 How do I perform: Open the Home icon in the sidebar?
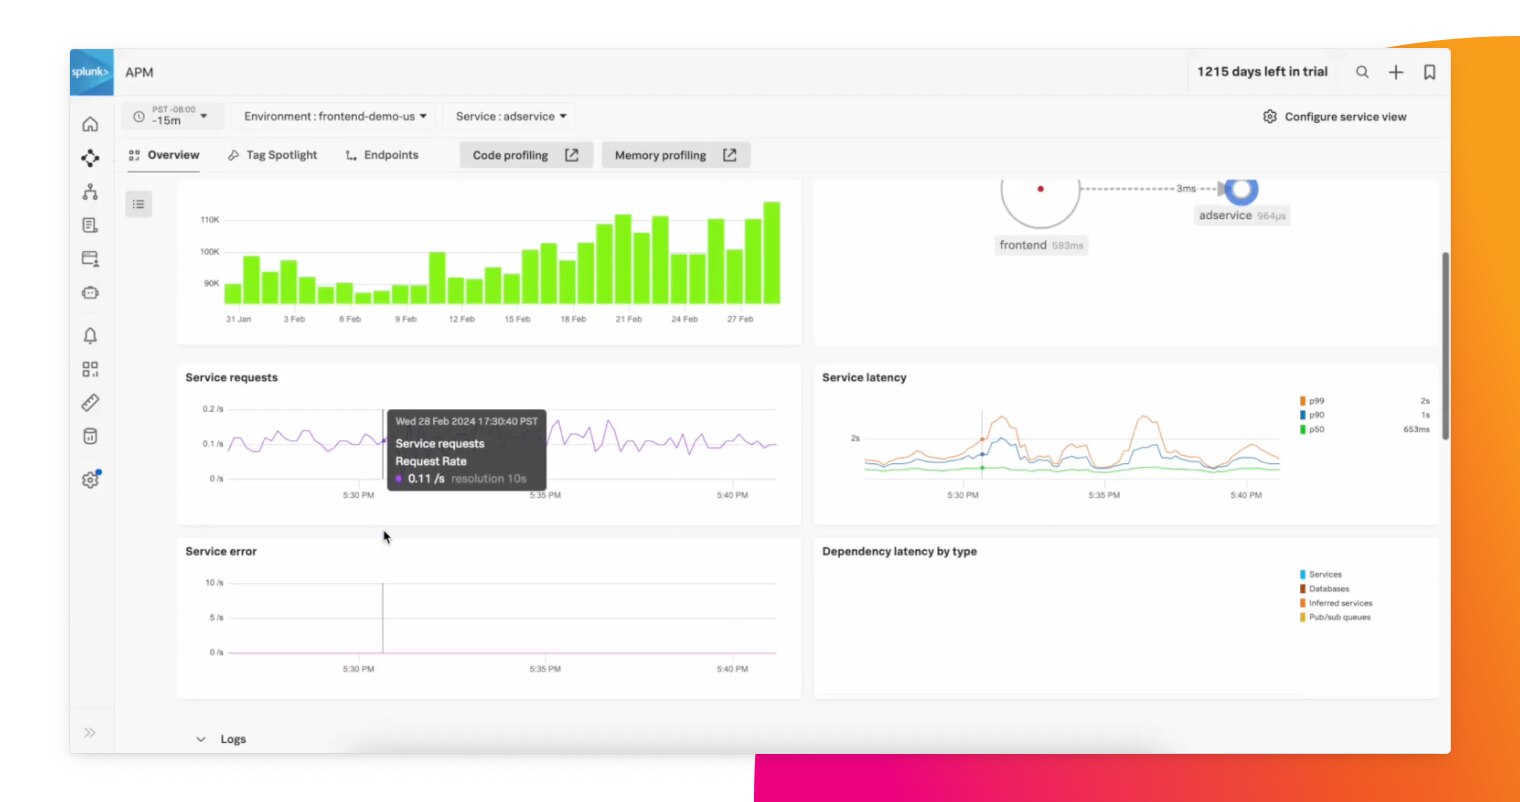tap(90, 123)
